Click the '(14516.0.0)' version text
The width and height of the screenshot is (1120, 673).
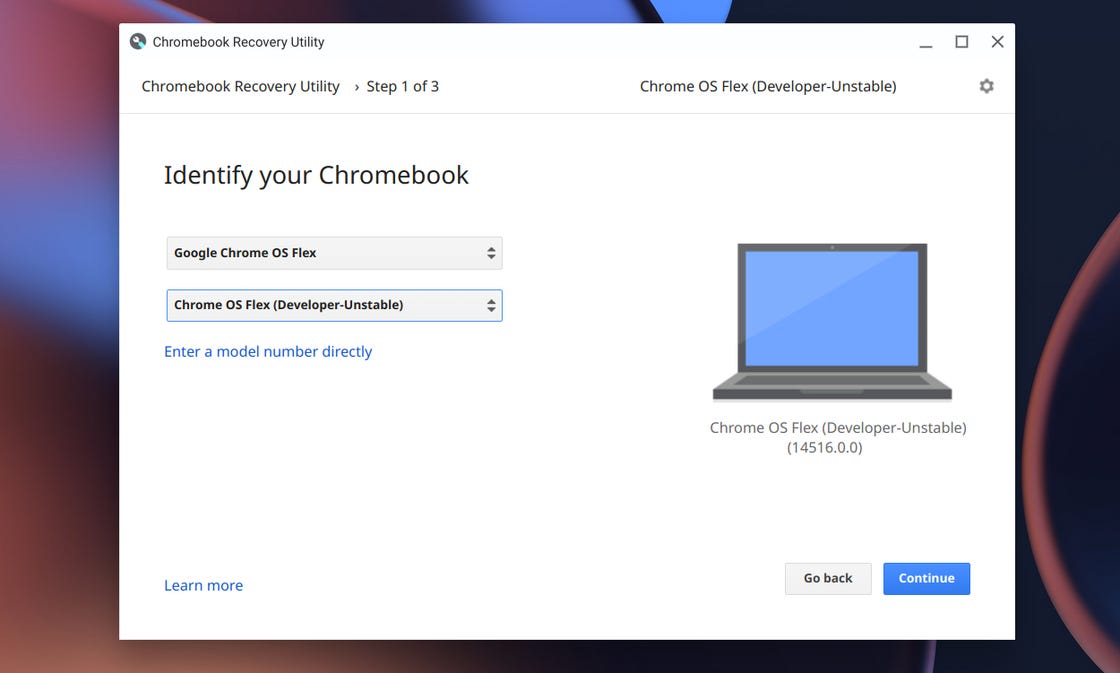825,448
